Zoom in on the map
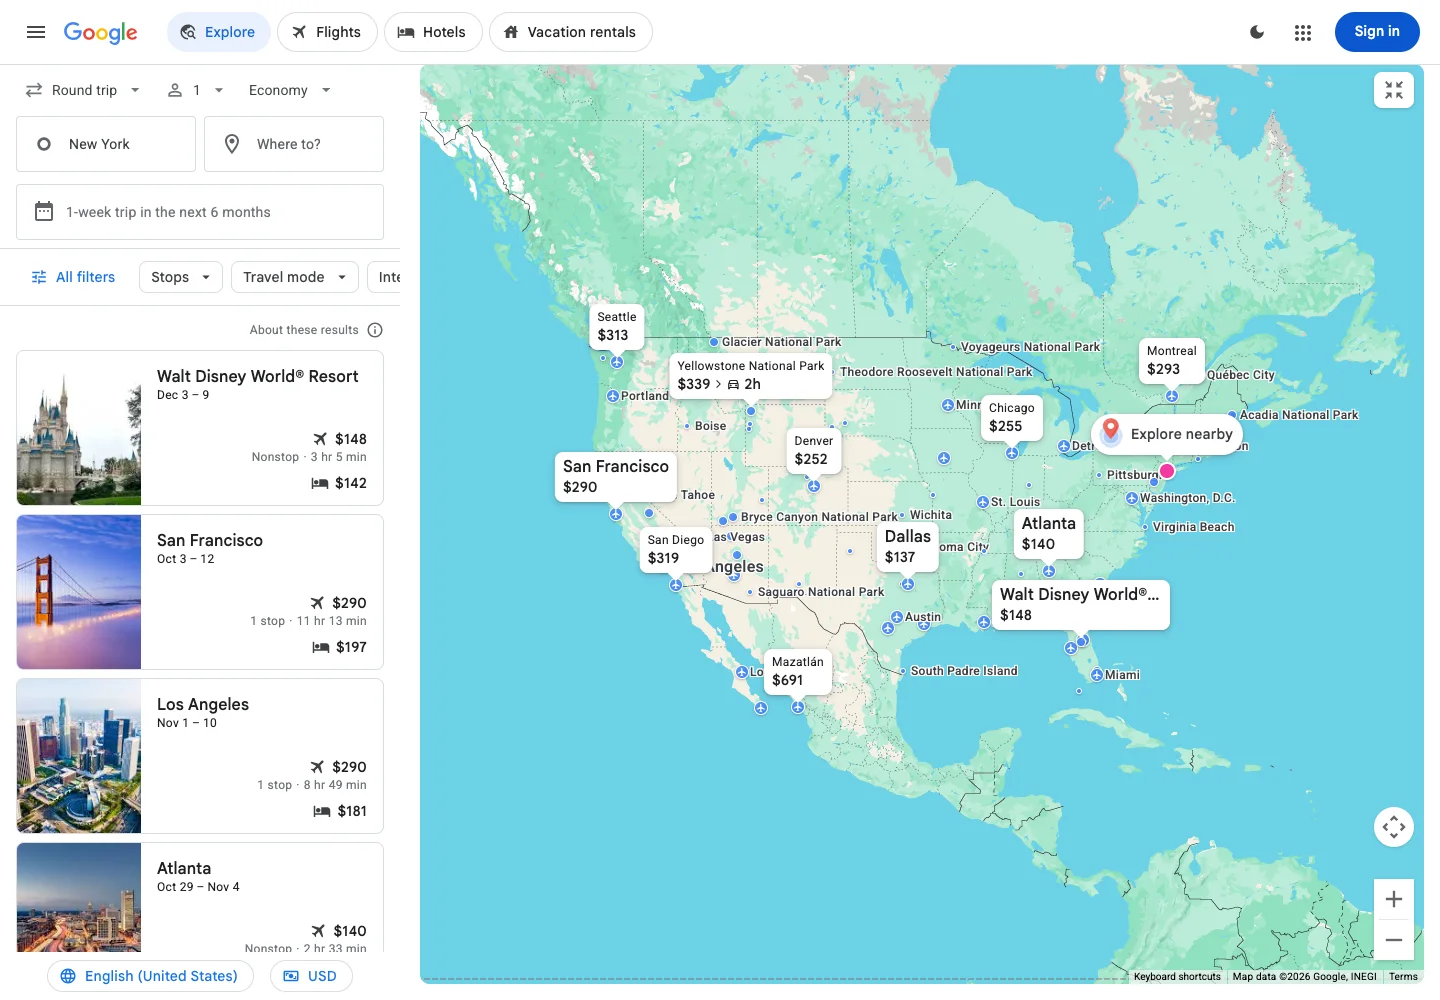The width and height of the screenshot is (1440, 1000). pos(1394,899)
